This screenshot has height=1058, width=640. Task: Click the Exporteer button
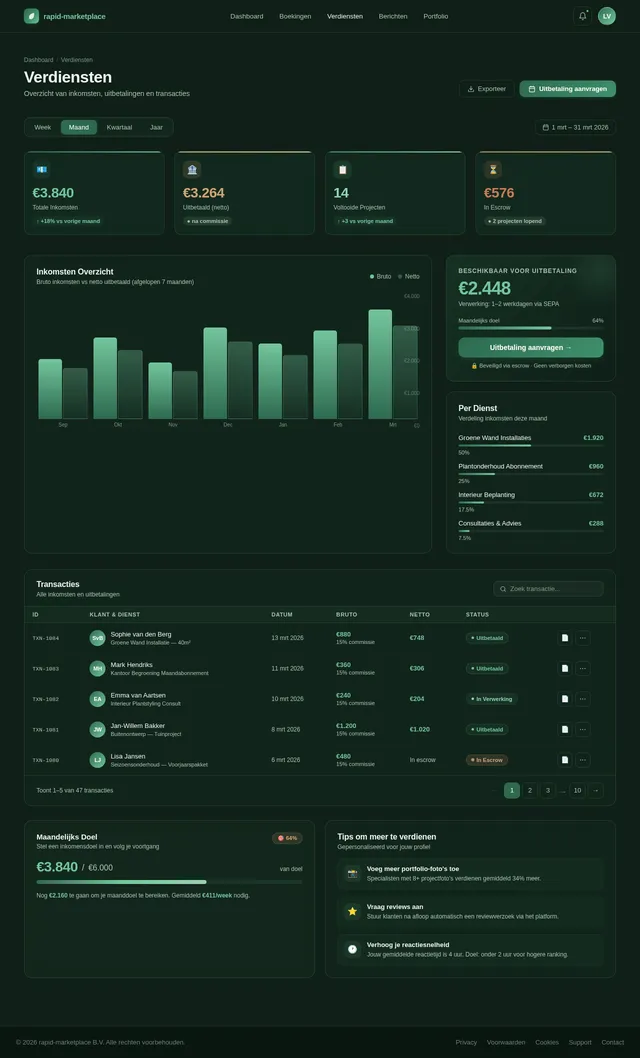point(486,89)
